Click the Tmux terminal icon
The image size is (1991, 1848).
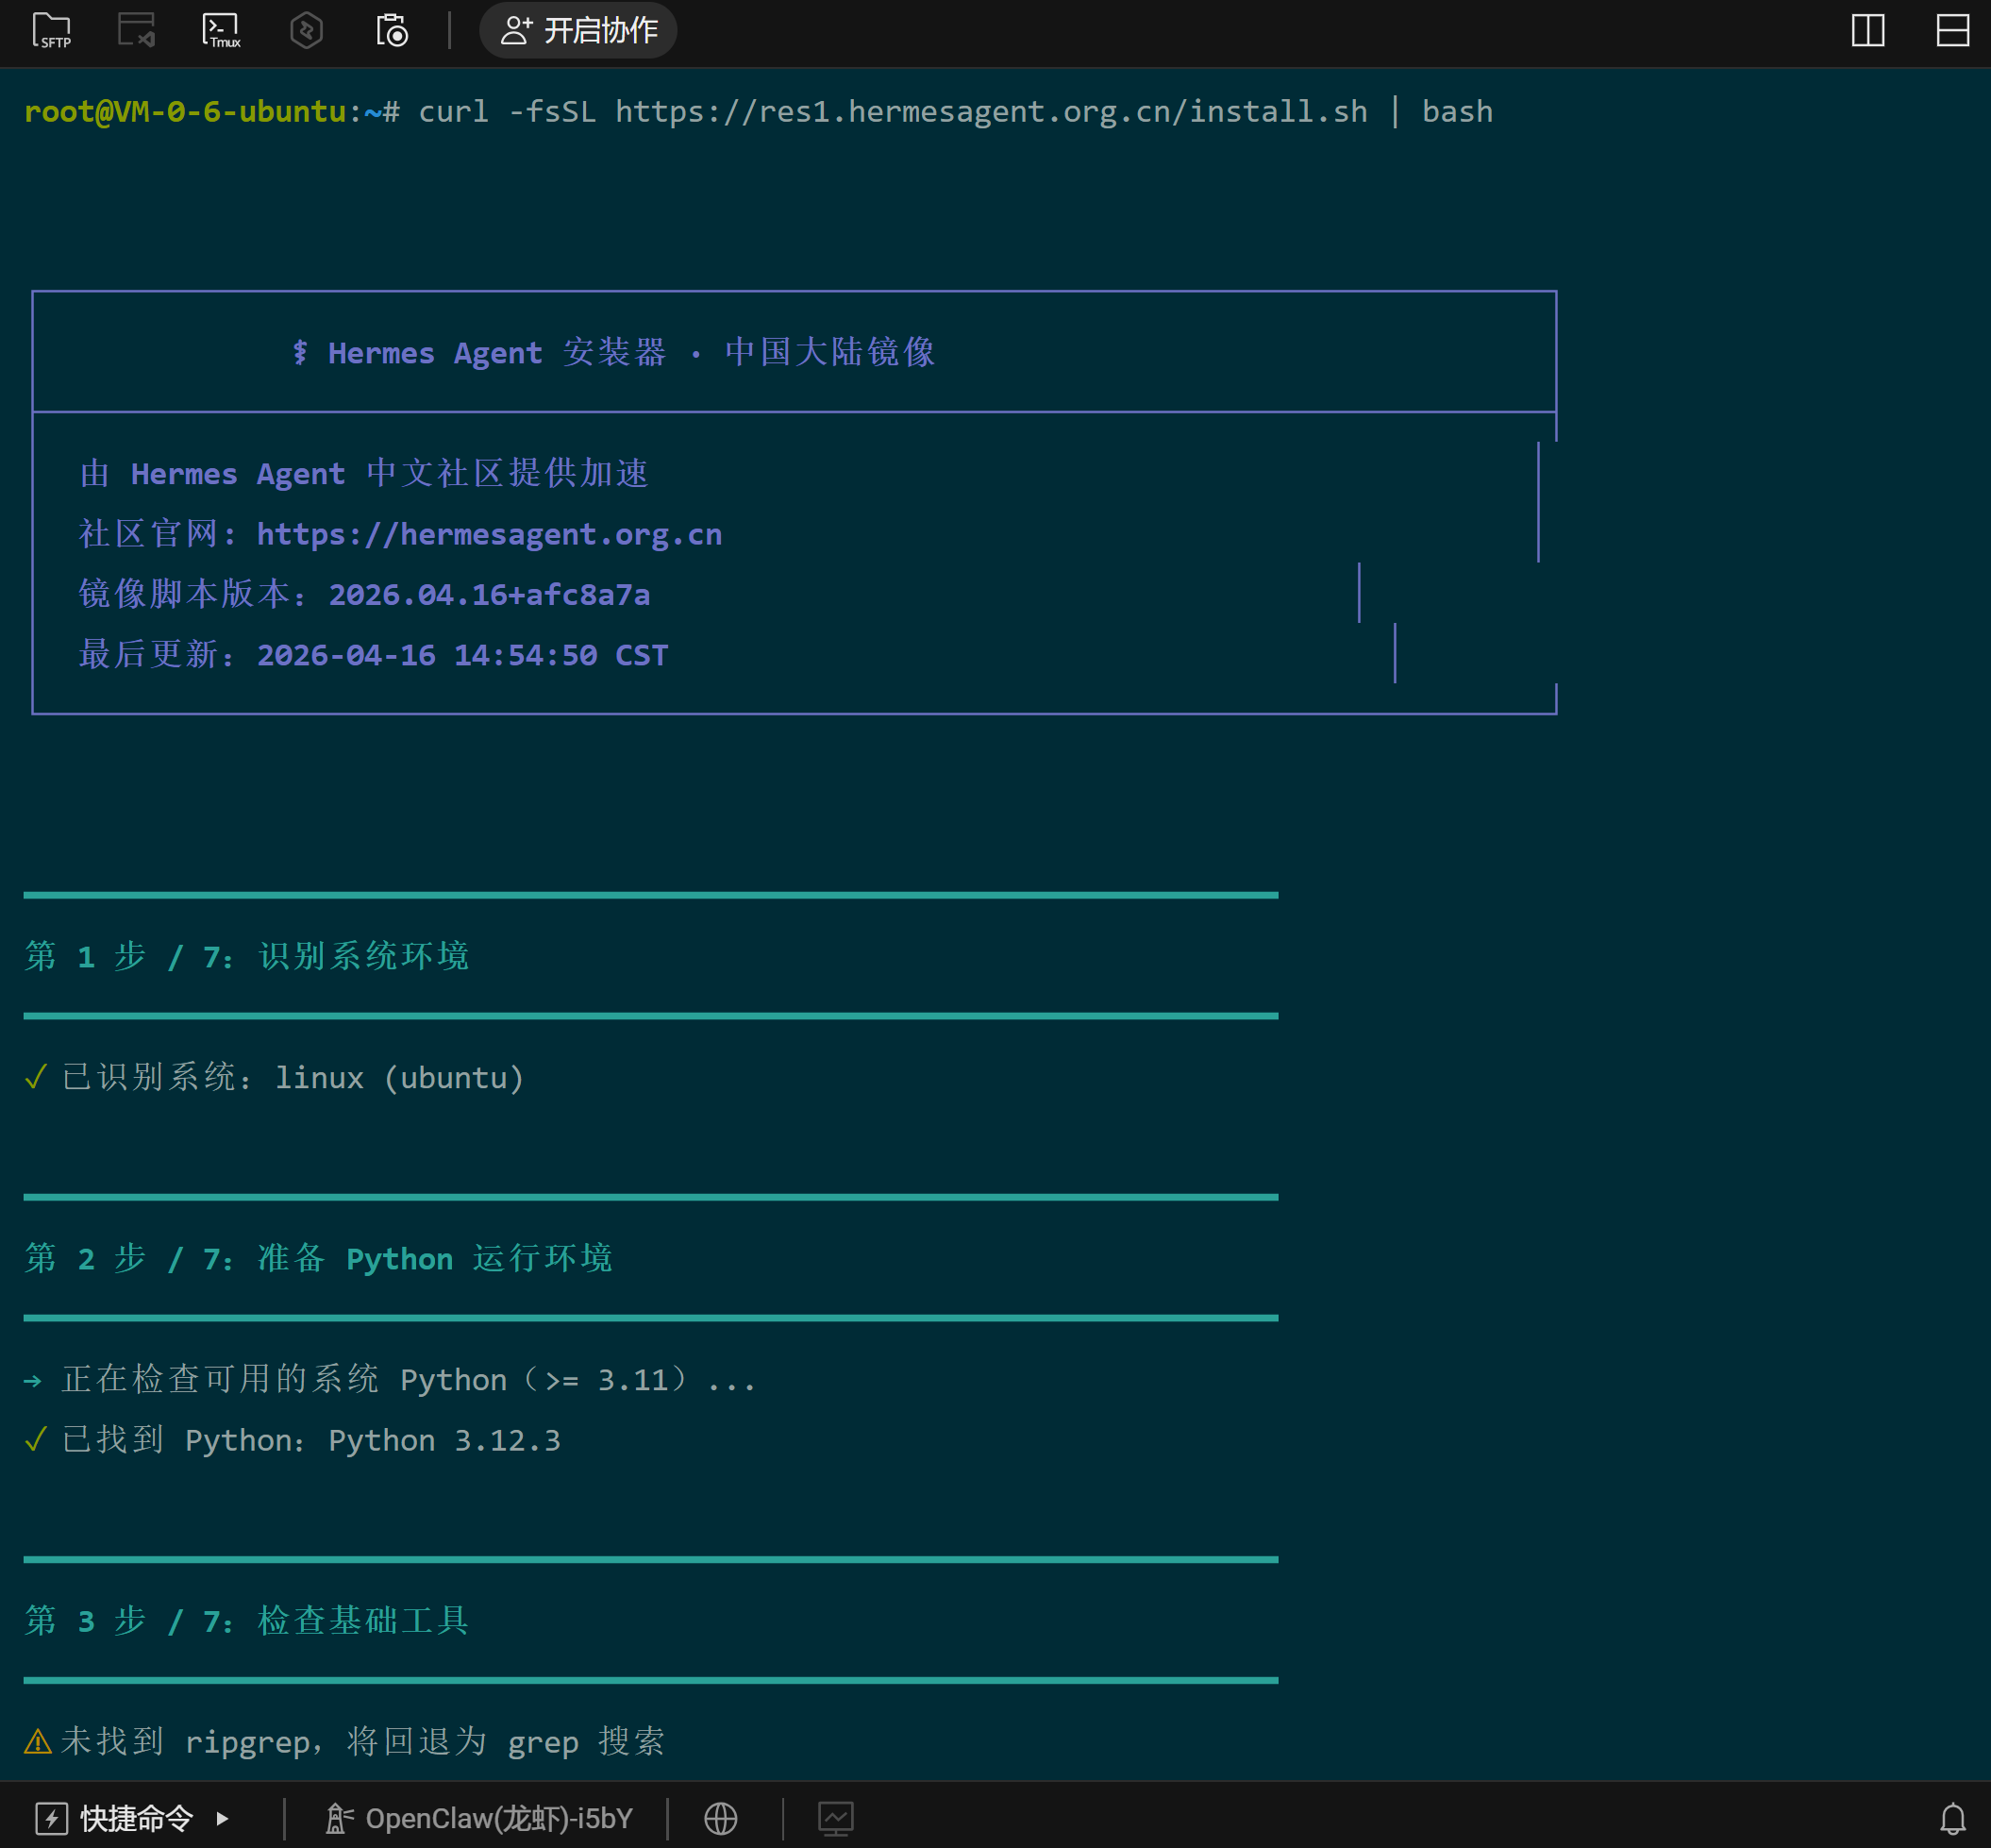pyautogui.click(x=221, y=30)
